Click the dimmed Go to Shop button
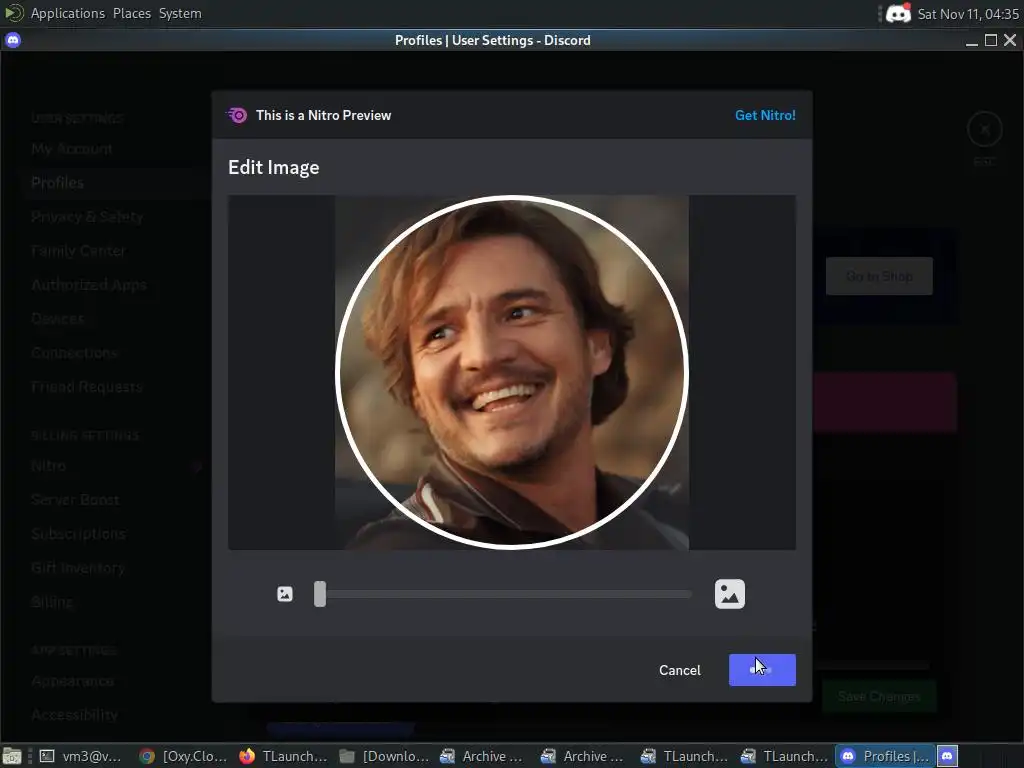The height and width of the screenshot is (768, 1024). [879, 276]
